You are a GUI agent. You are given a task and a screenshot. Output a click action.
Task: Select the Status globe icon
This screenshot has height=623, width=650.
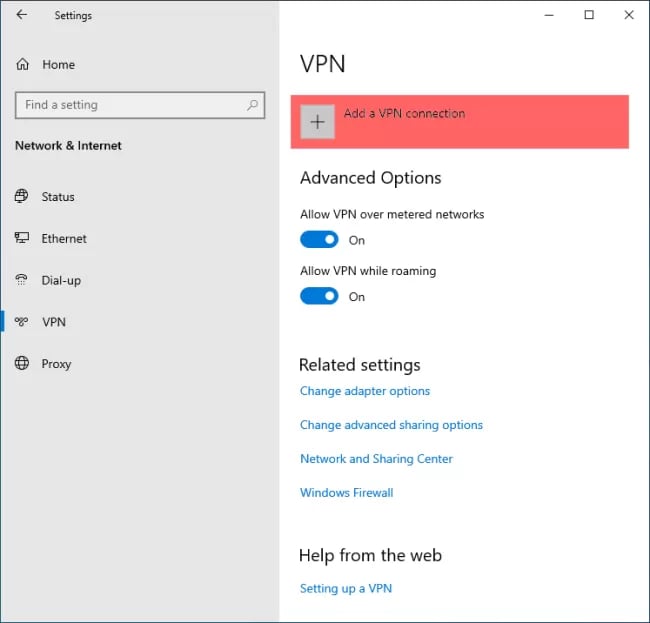point(22,196)
